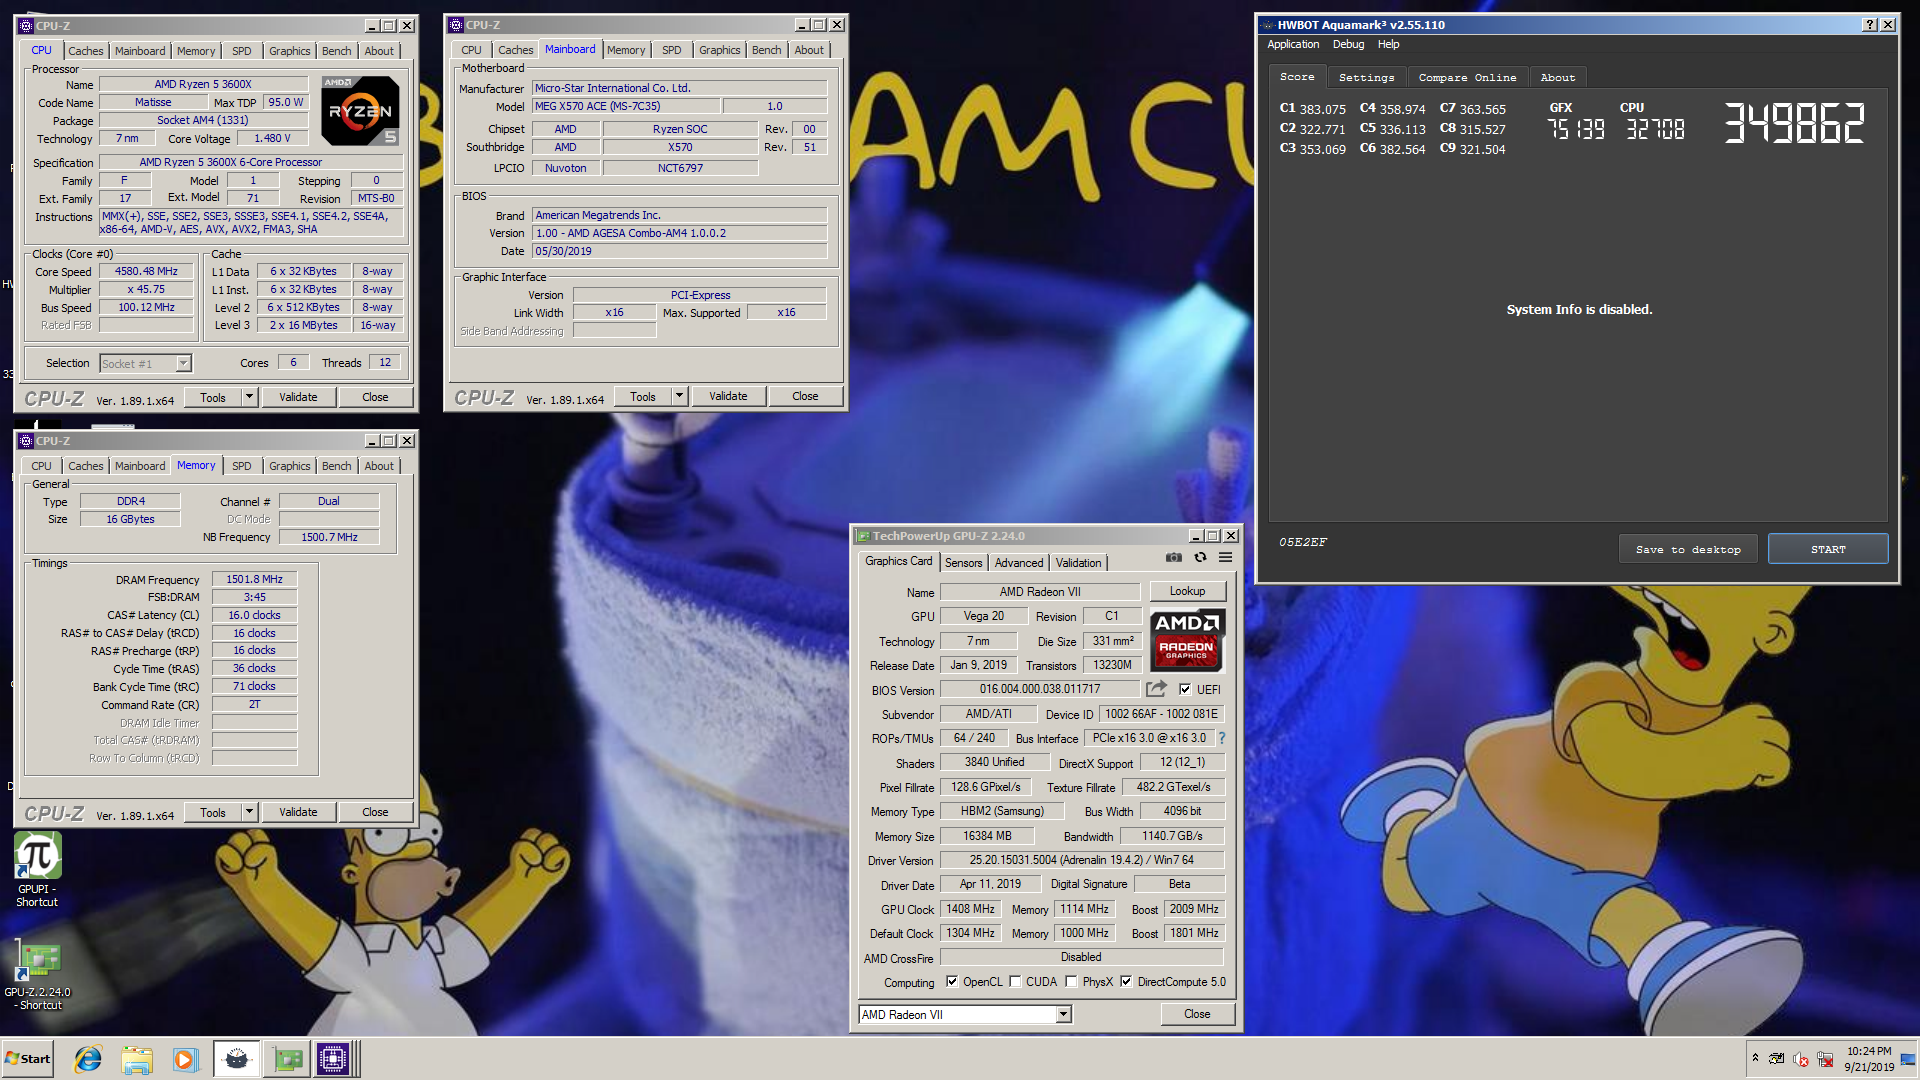Click the GPU-Z title bar app icon
The image size is (1920, 1080).
click(863, 536)
